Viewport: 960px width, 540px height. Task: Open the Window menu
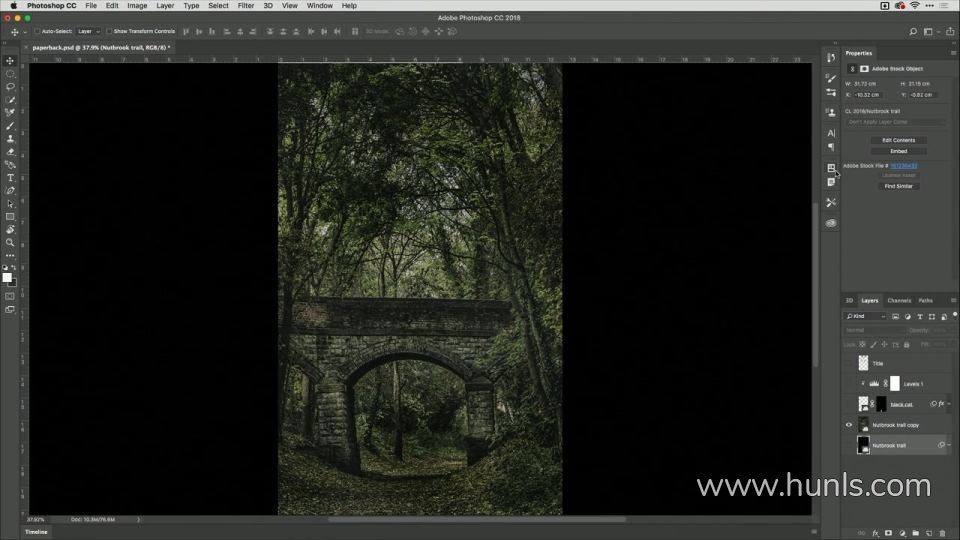[320, 6]
